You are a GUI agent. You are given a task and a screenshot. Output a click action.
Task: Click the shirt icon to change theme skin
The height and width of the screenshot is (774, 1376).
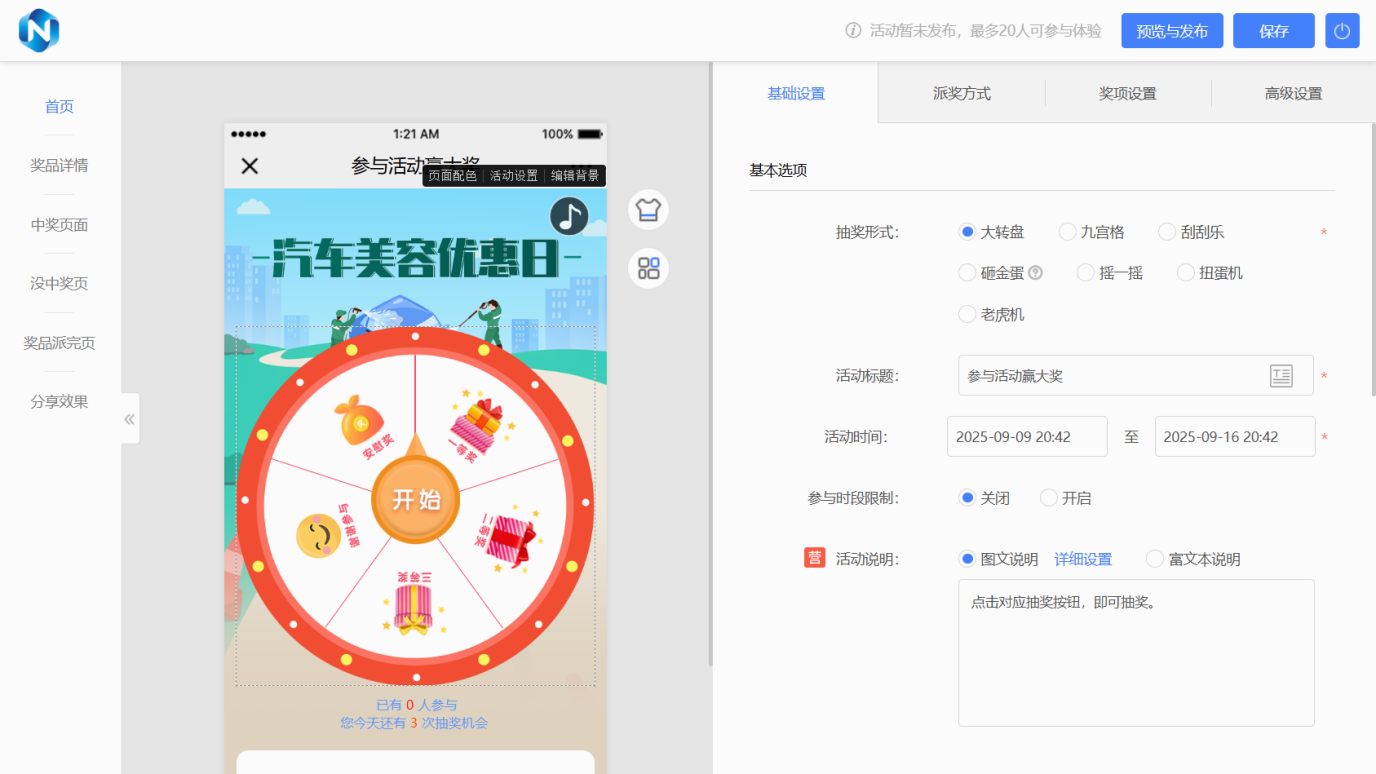coord(647,209)
